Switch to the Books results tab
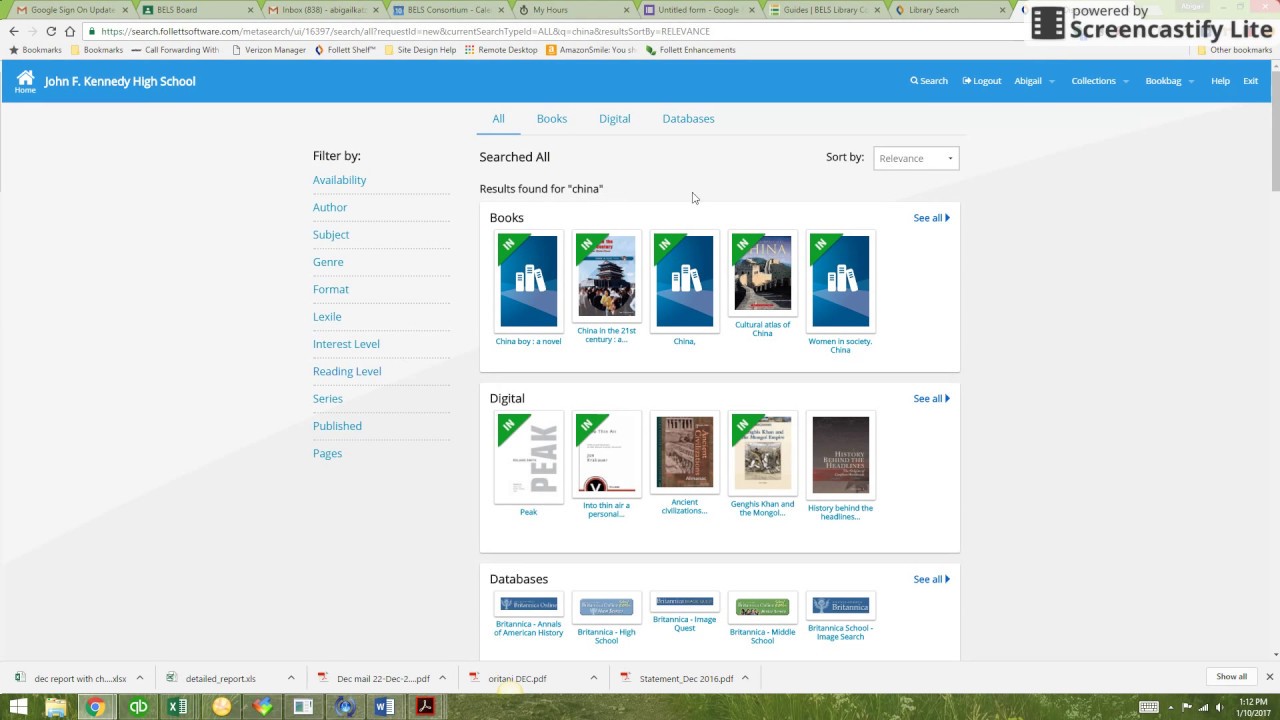 pyautogui.click(x=552, y=118)
